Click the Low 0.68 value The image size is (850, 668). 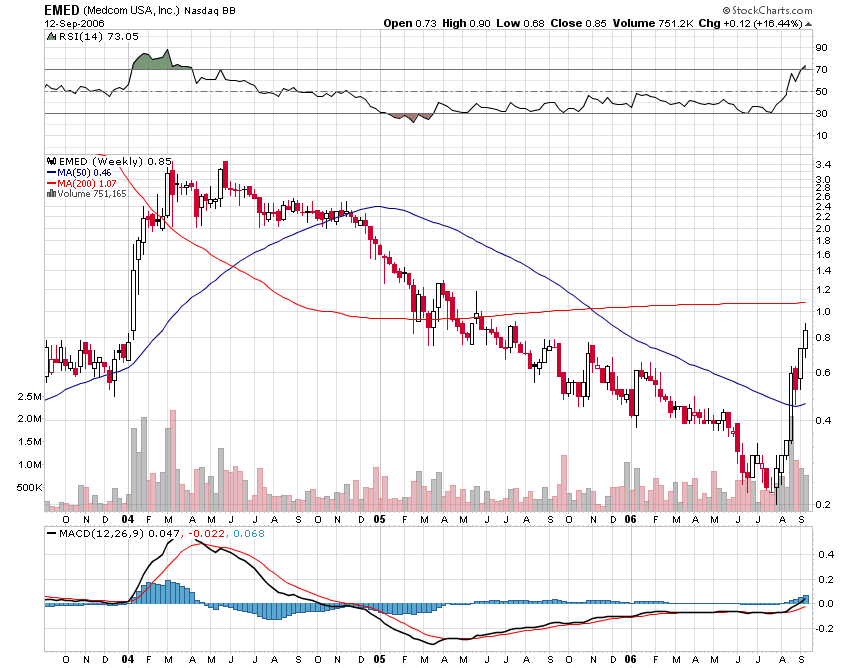(x=520, y=23)
